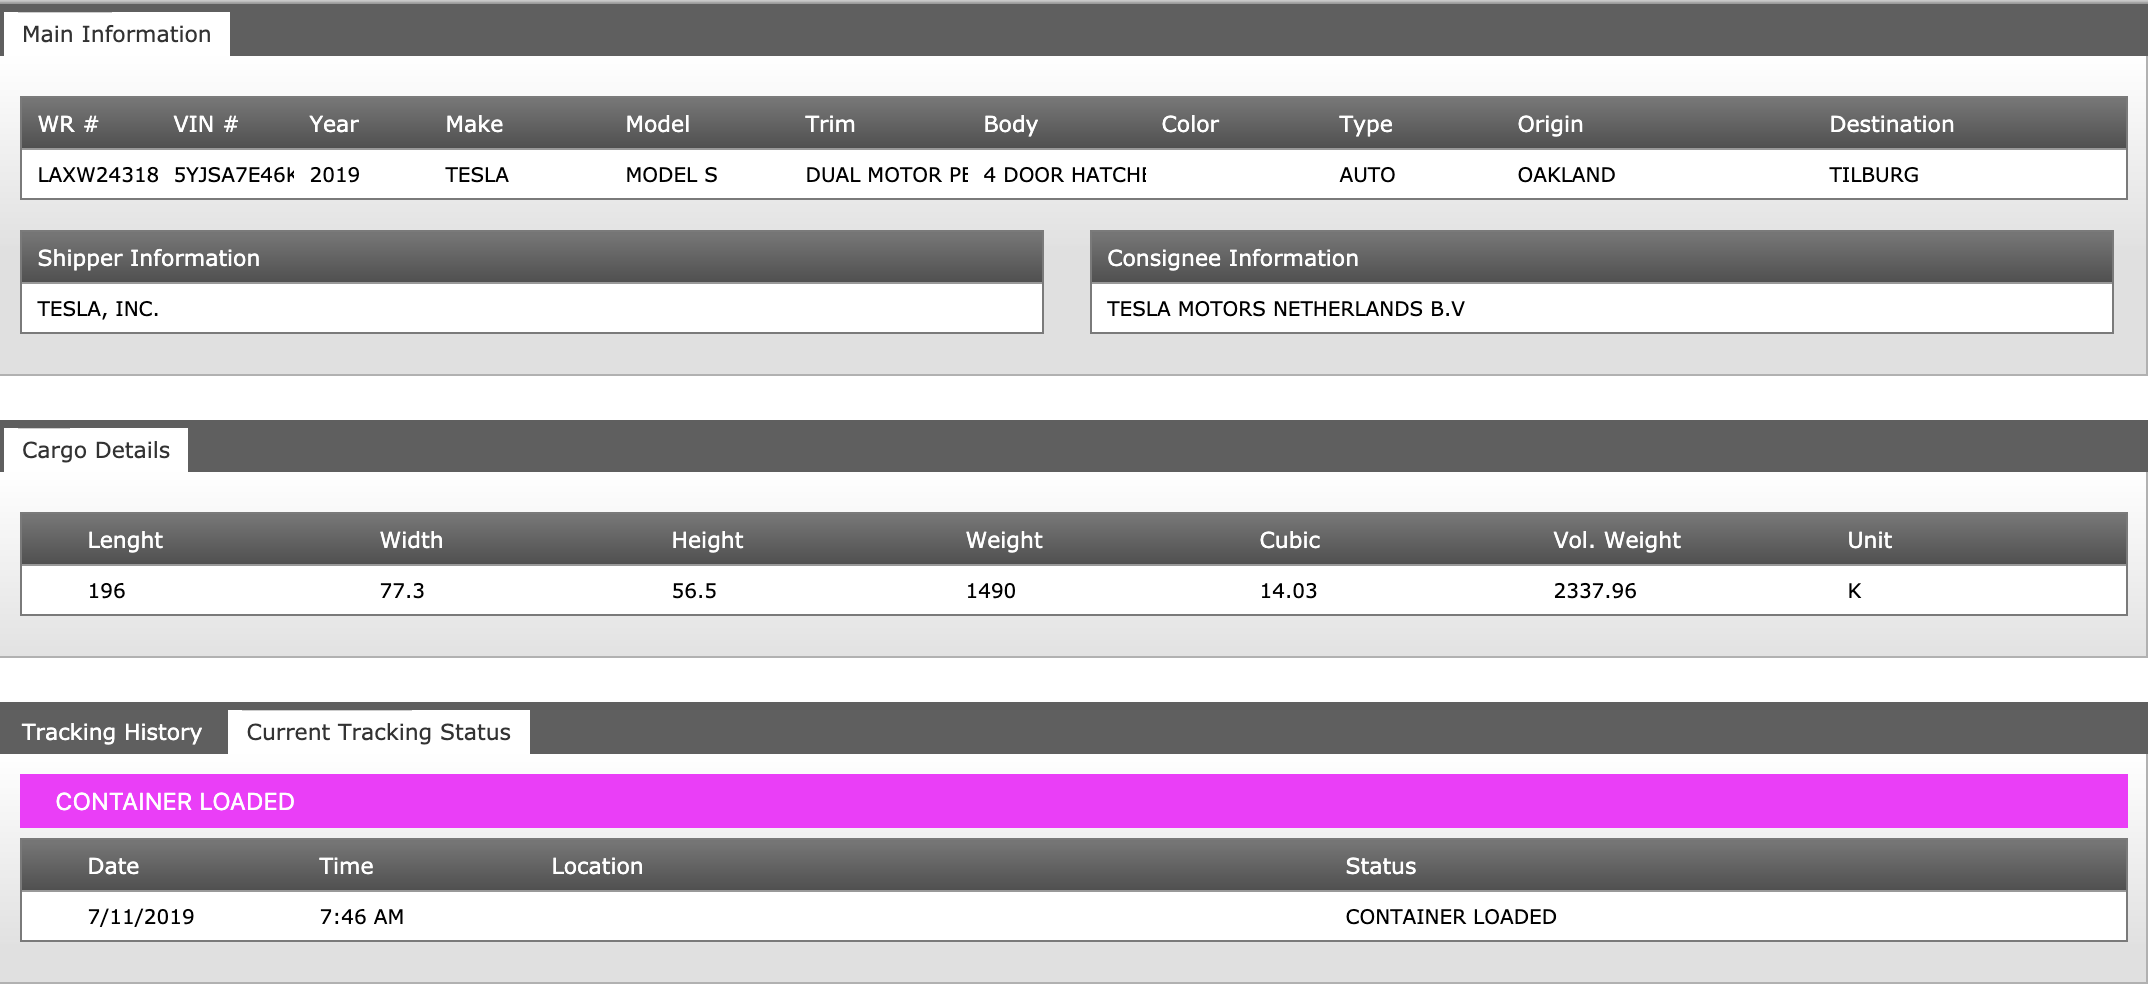Viewport: 2148px width, 992px height.
Task: Select the unit value K
Action: tap(1854, 591)
